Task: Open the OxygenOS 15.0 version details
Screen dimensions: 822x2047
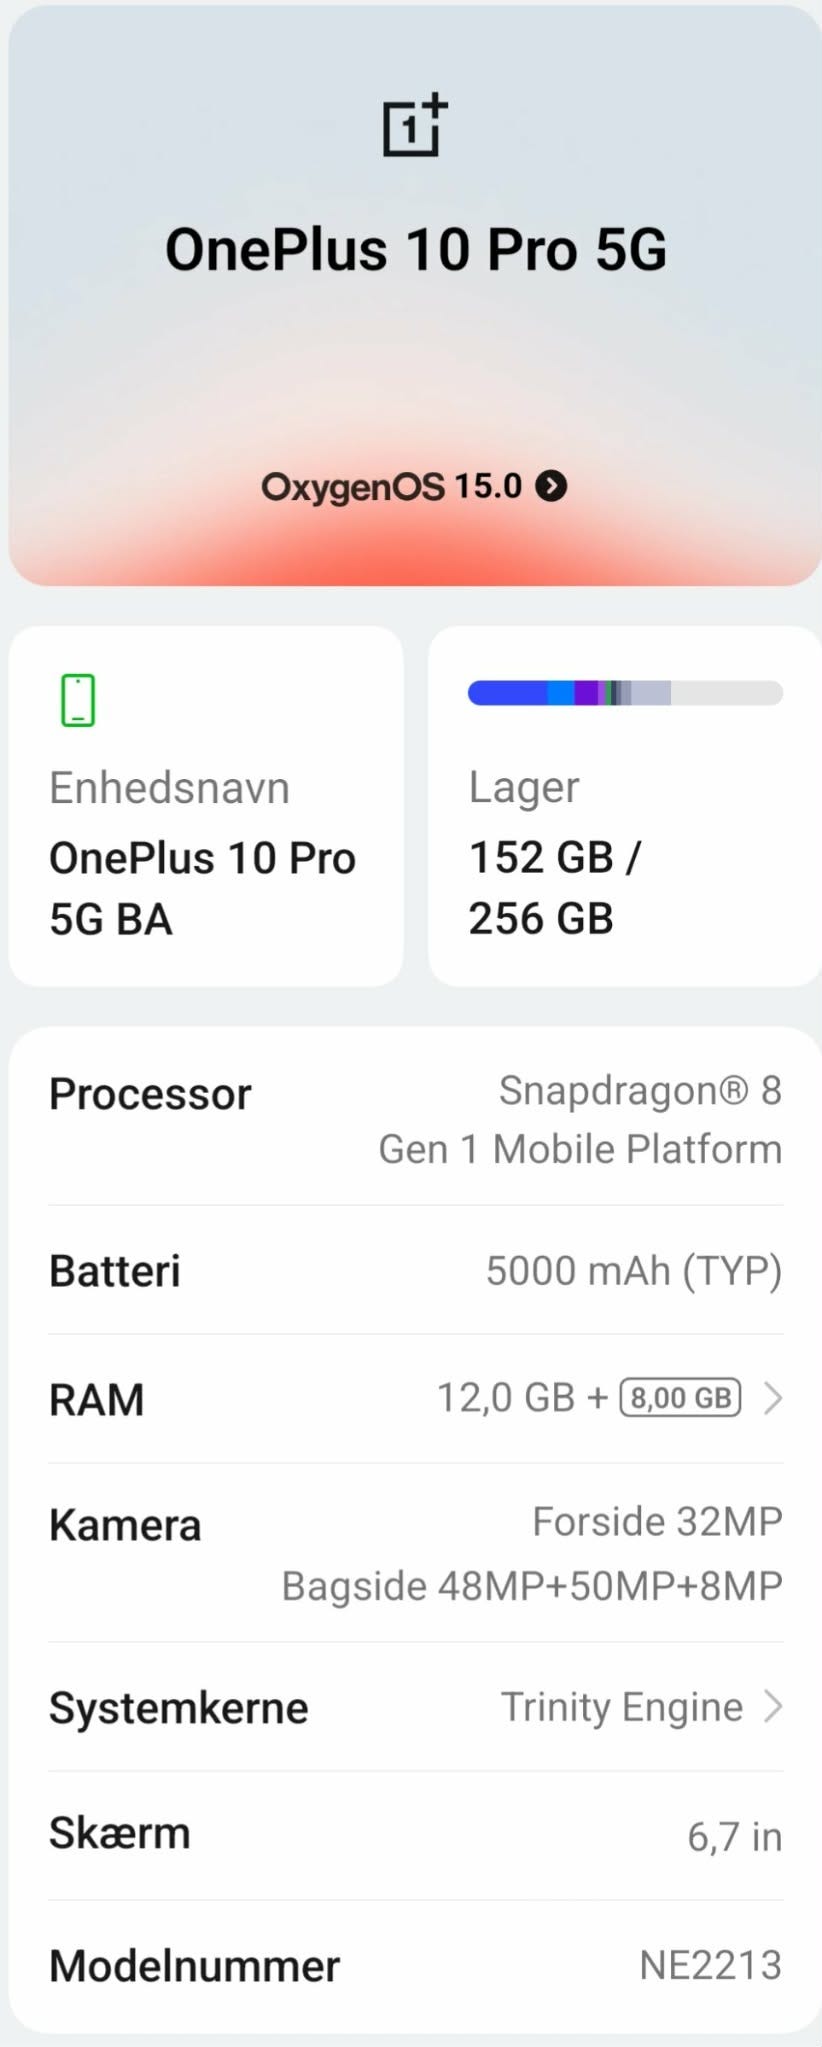Action: 392,487
